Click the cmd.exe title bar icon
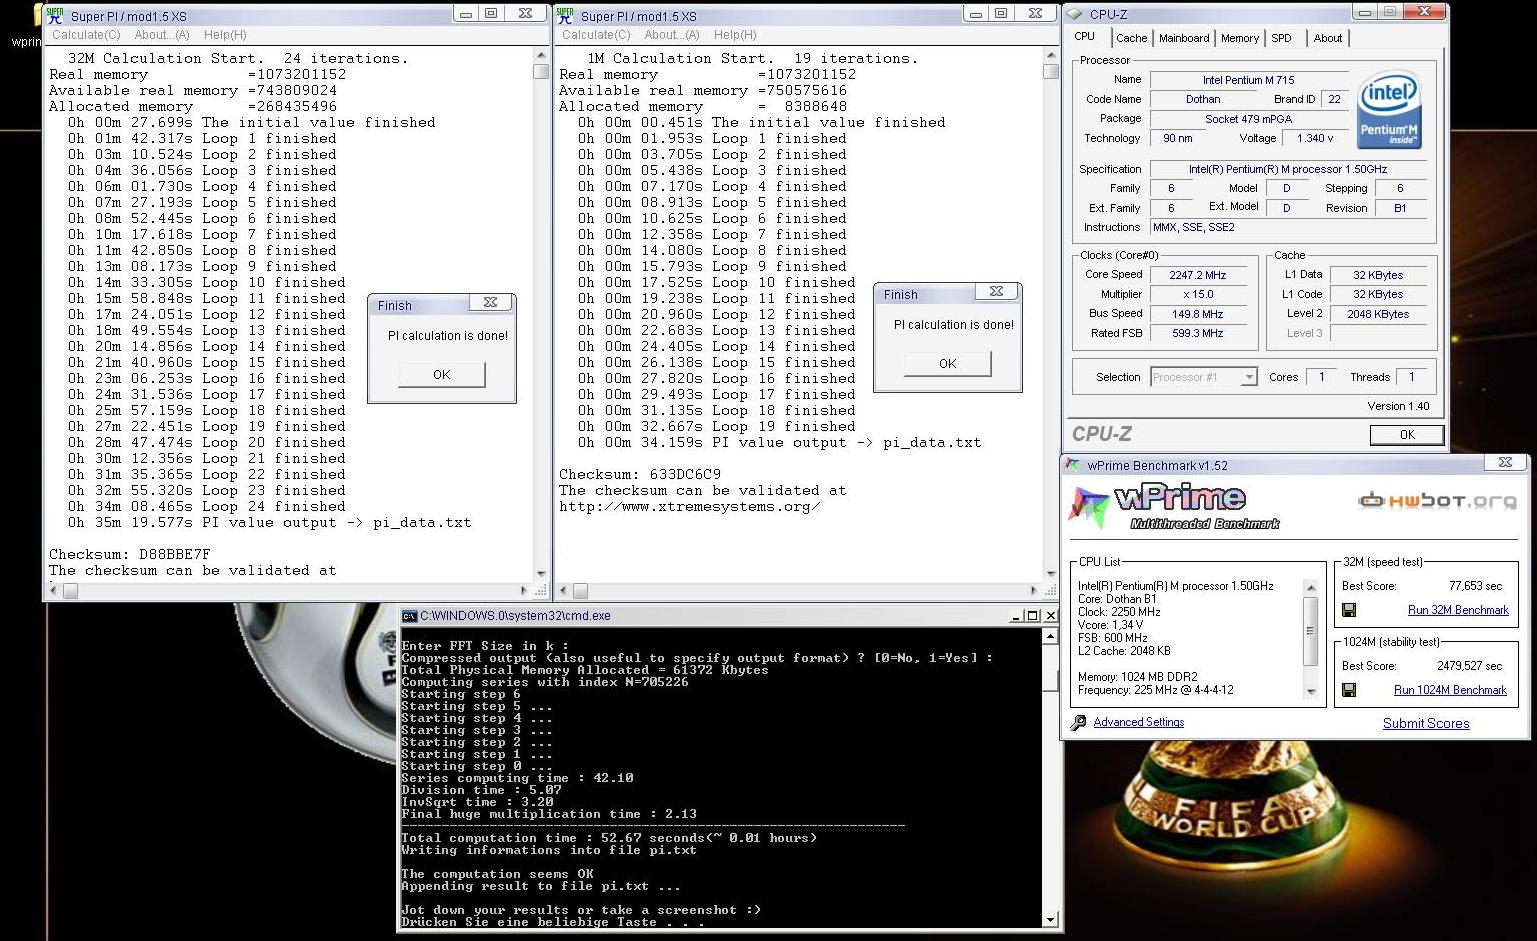The width and height of the screenshot is (1537, 941). pos(409,616)
